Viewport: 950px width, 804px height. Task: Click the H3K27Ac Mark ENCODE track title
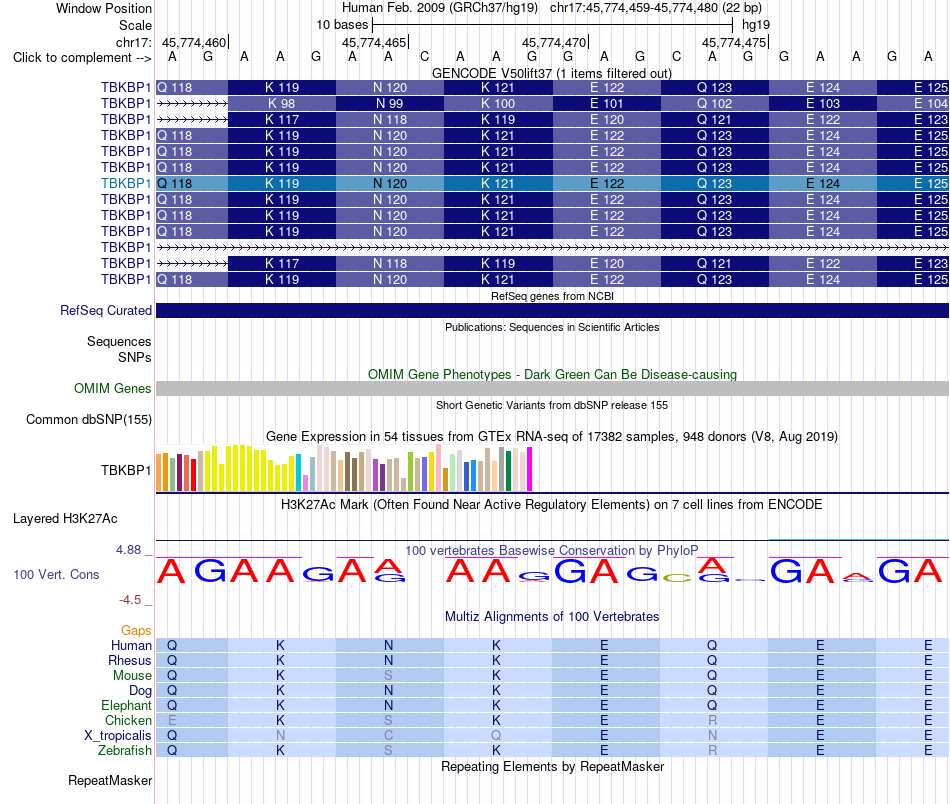click(552, 505)
